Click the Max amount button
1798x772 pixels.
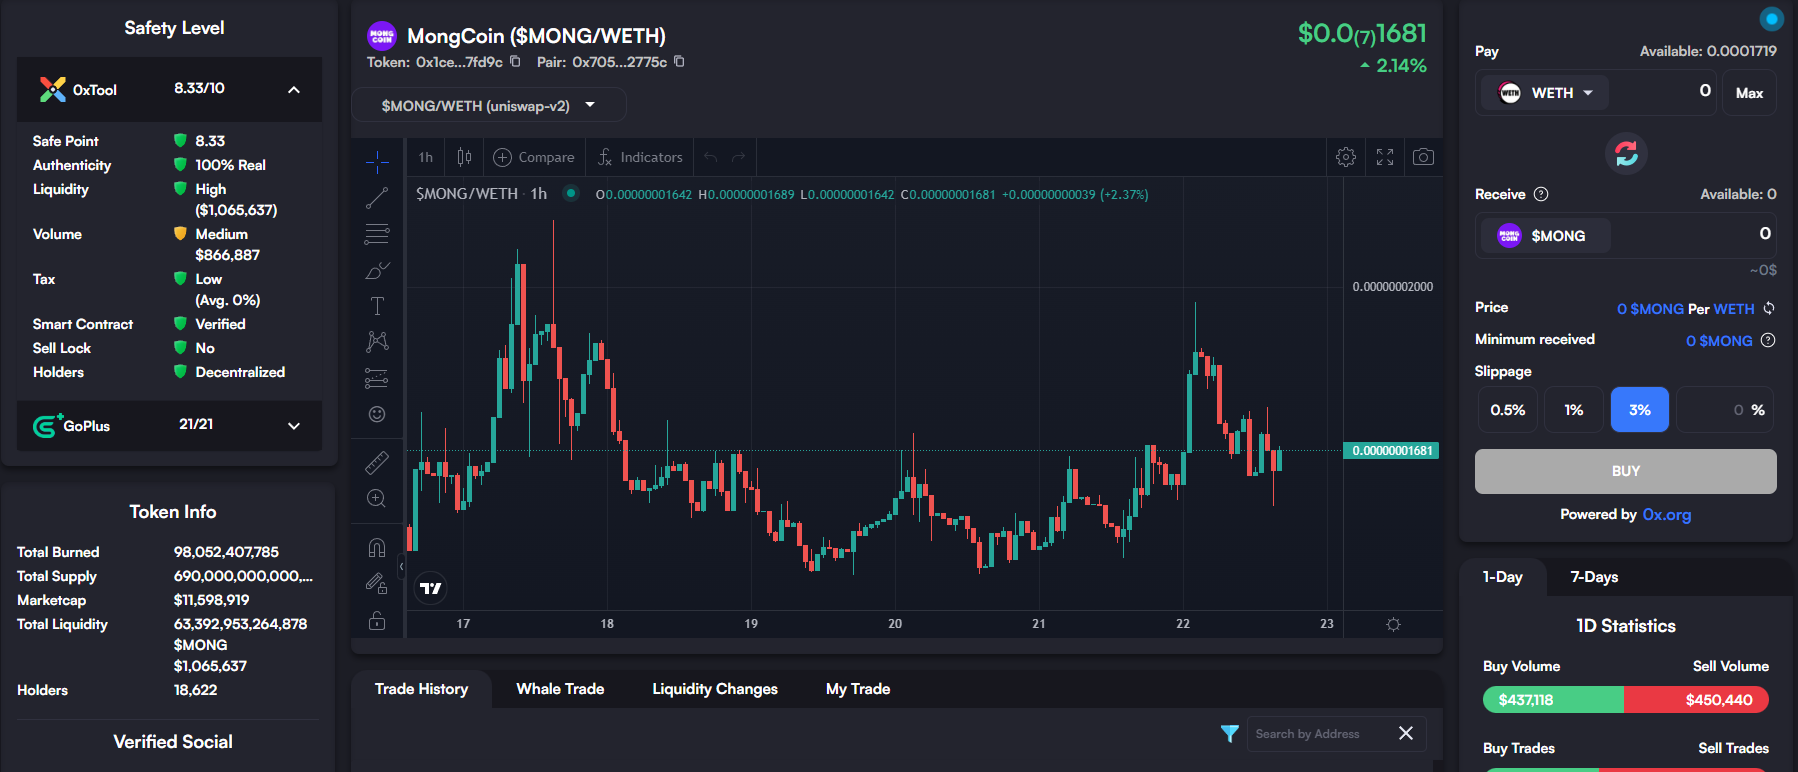click(1749, 93)
